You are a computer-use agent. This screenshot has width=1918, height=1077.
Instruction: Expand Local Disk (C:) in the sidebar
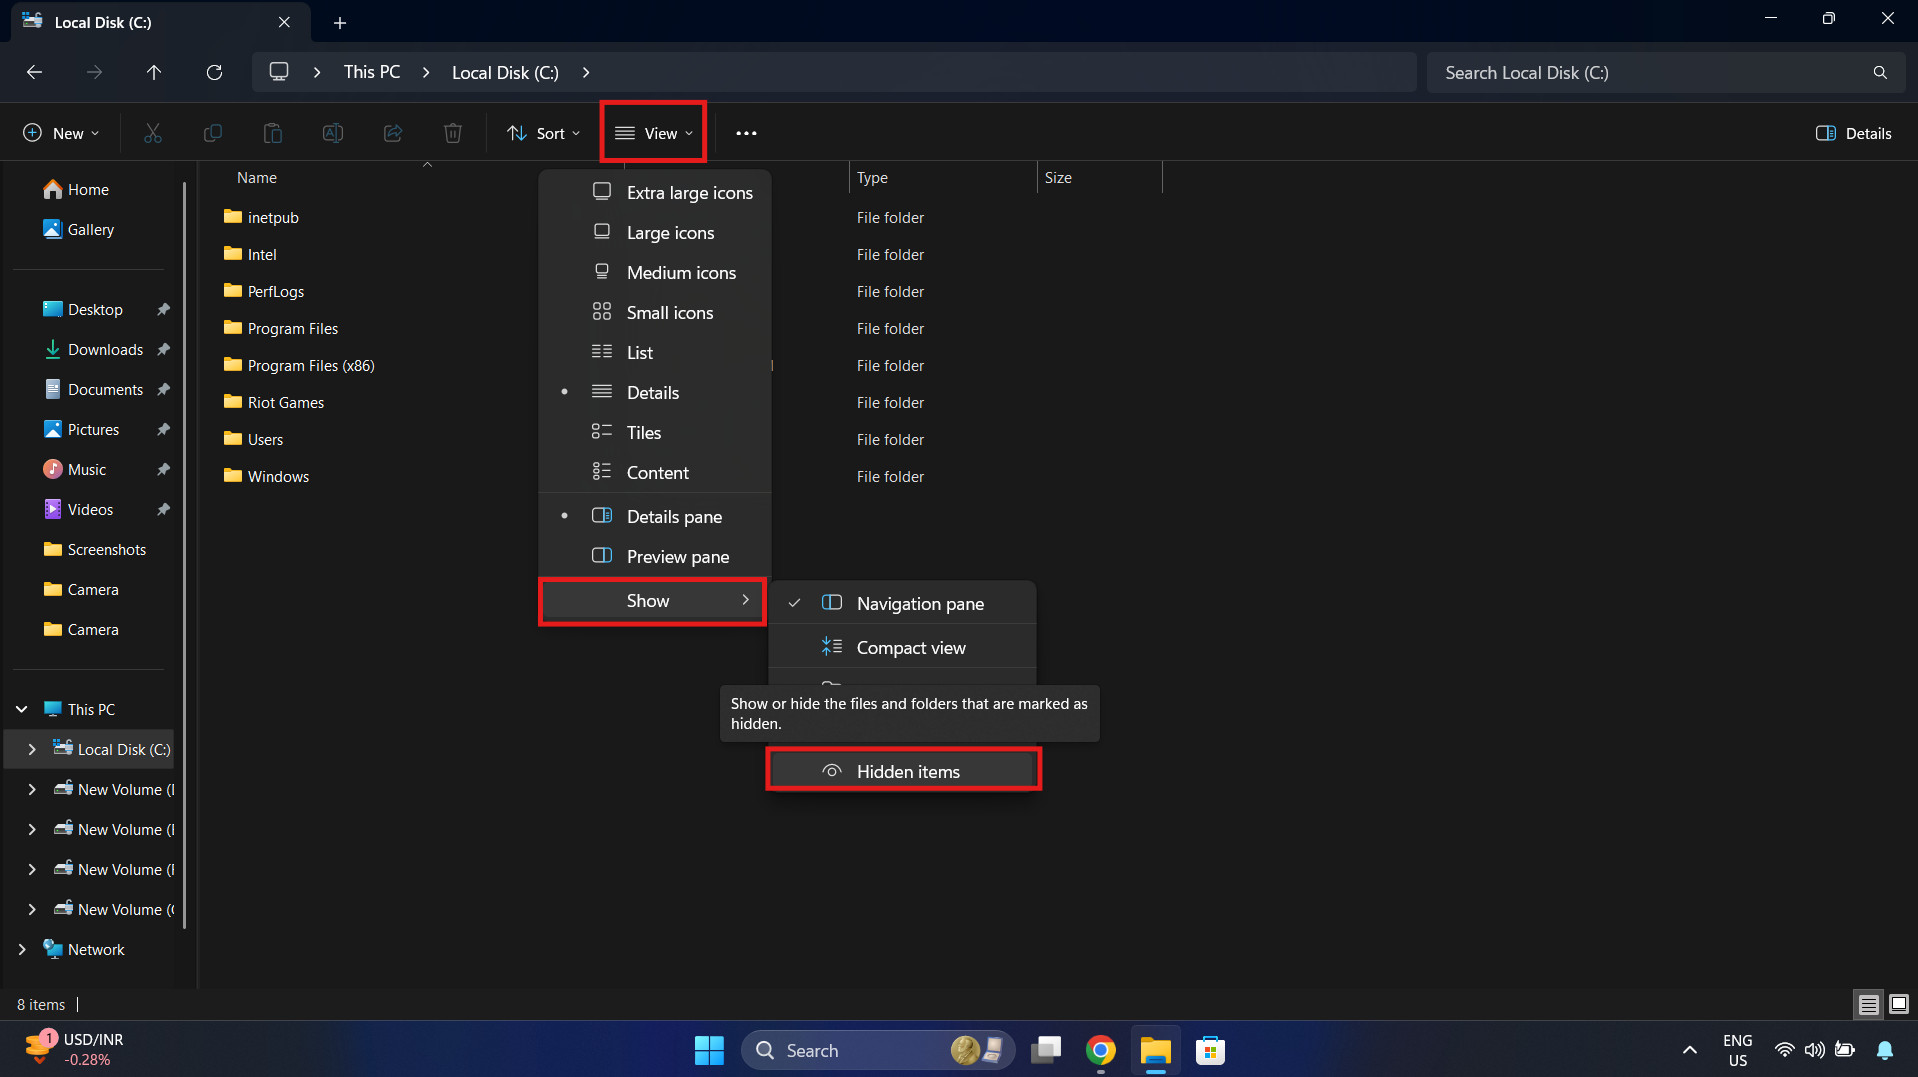click(x=33, y=748)
